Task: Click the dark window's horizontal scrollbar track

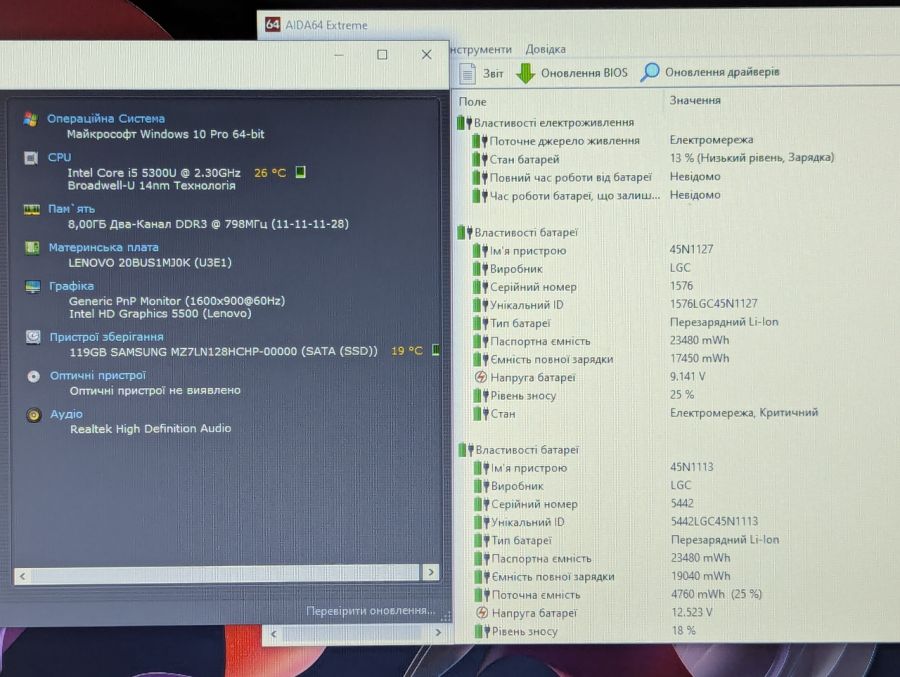Action: tap(226, 574)
